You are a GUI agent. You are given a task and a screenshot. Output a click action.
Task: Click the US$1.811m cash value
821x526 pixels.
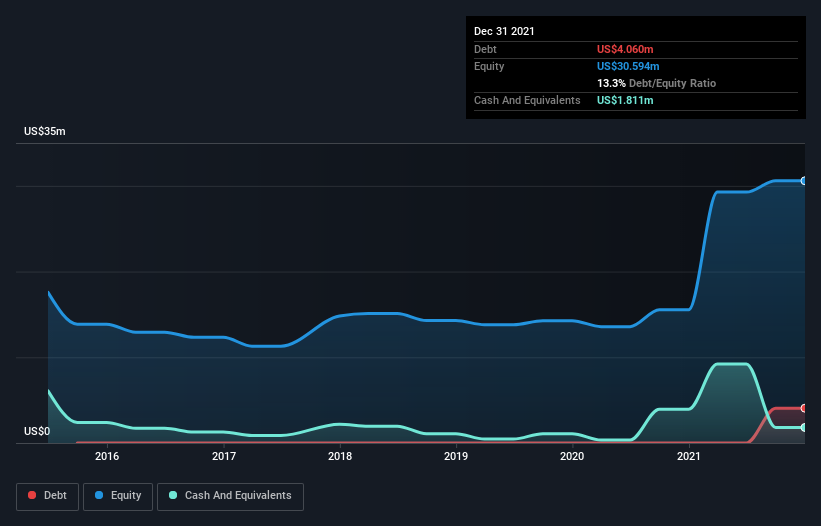pyautogui.click(x=625, y=100)
